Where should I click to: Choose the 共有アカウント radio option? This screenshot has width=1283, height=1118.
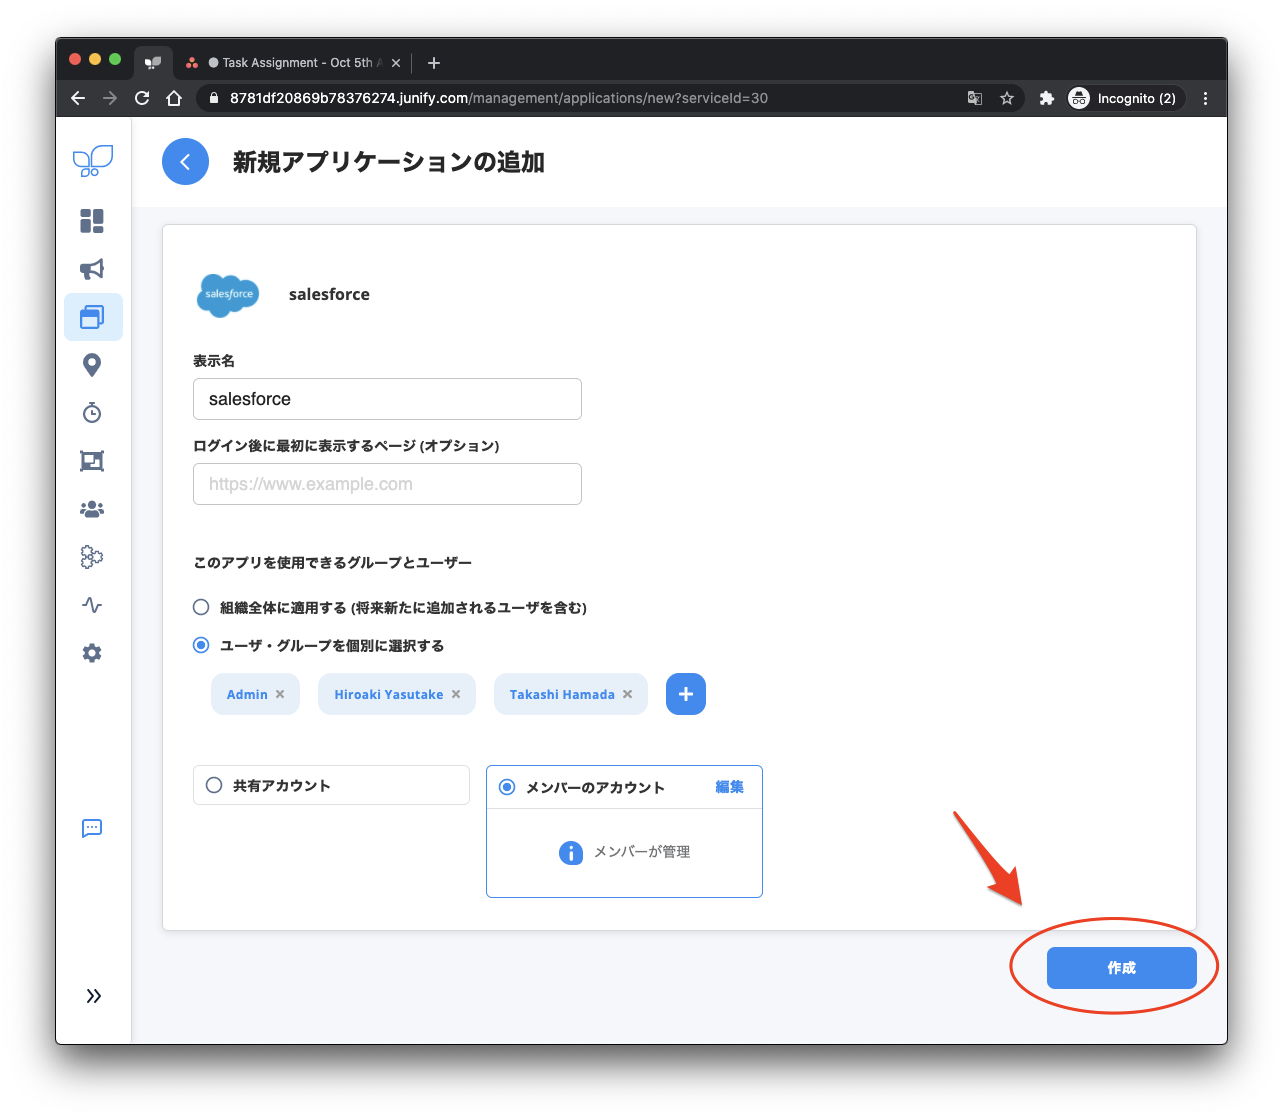point(214,785)
